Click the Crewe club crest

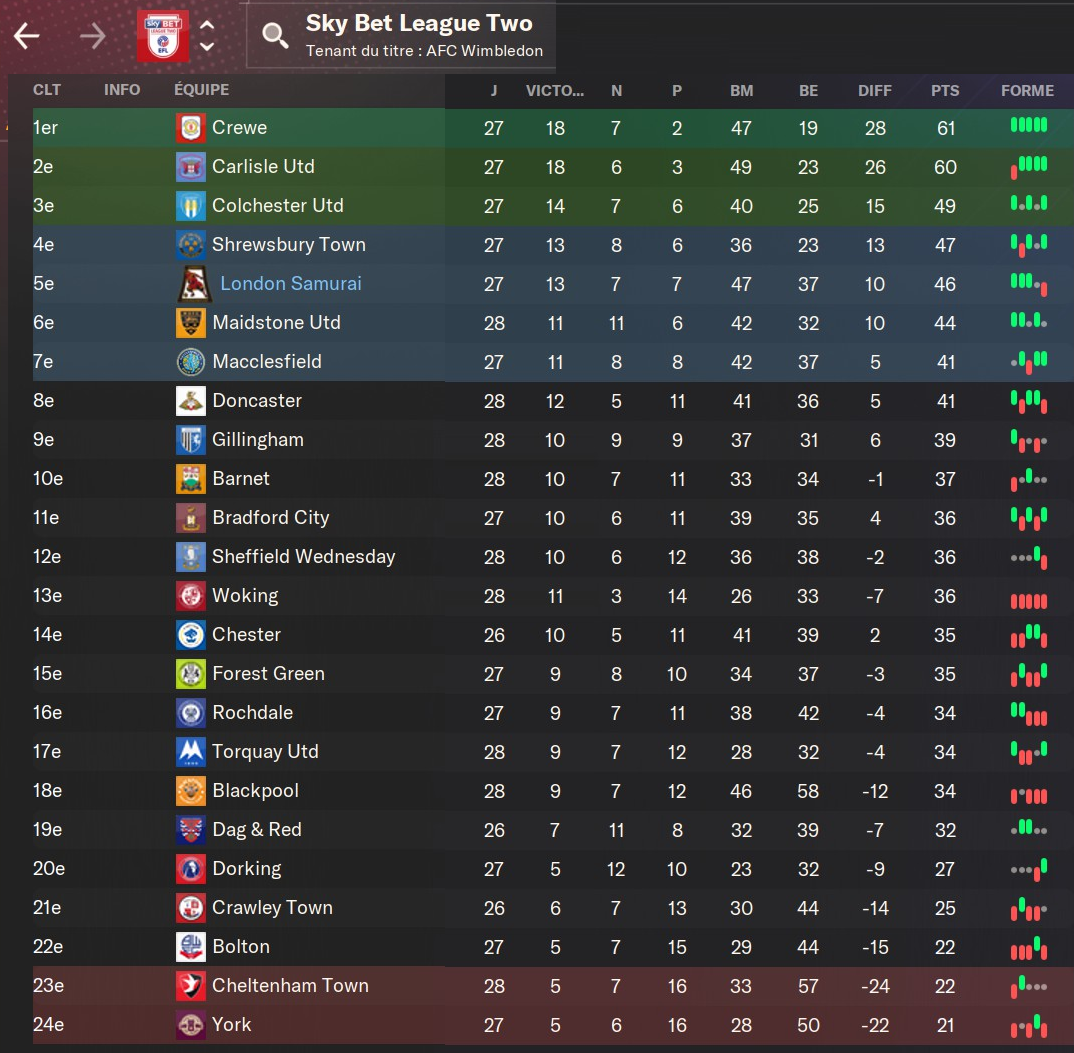tap(190, 128)
